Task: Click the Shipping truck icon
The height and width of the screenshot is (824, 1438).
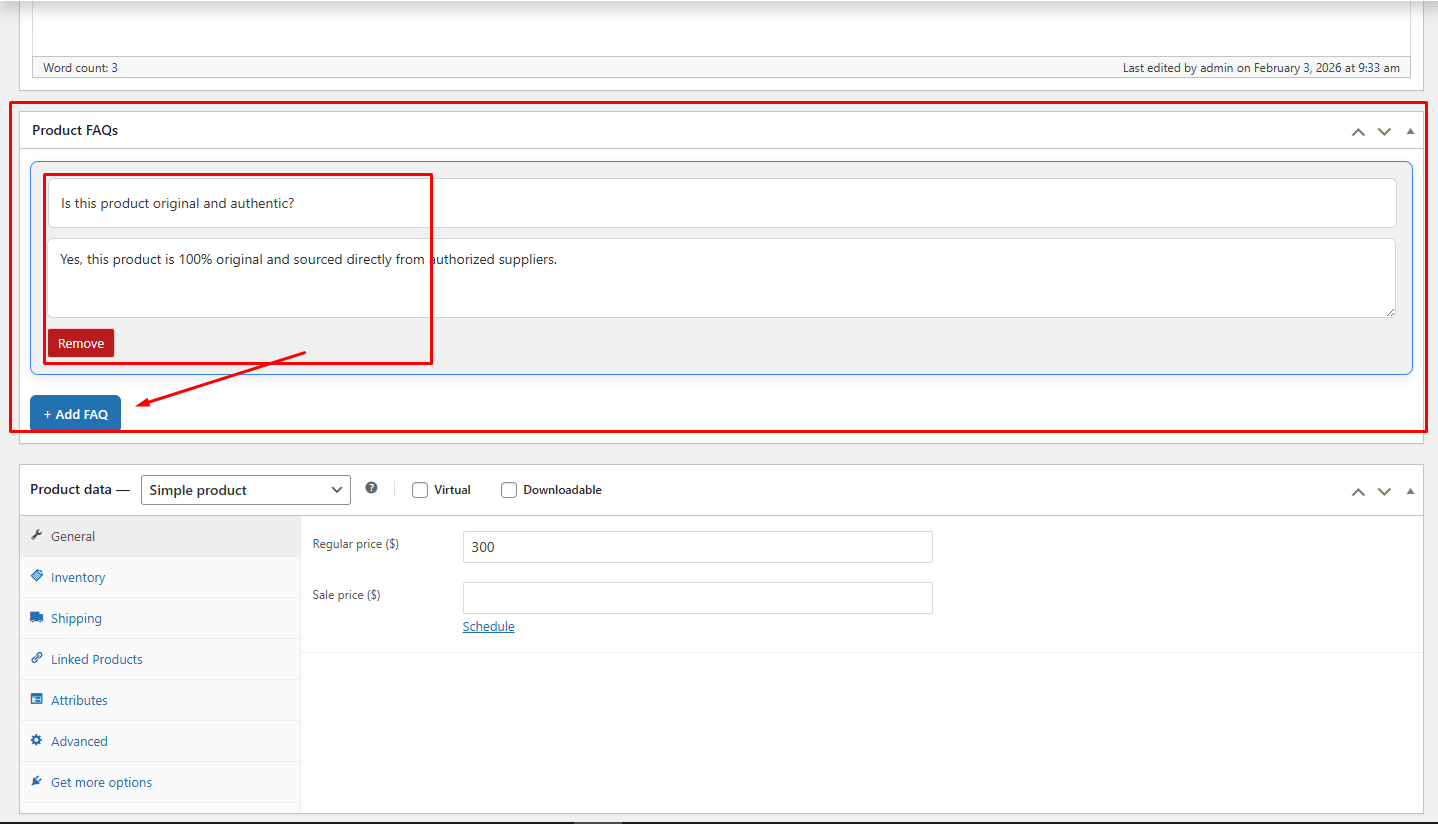Action: (x=36, y=618)
